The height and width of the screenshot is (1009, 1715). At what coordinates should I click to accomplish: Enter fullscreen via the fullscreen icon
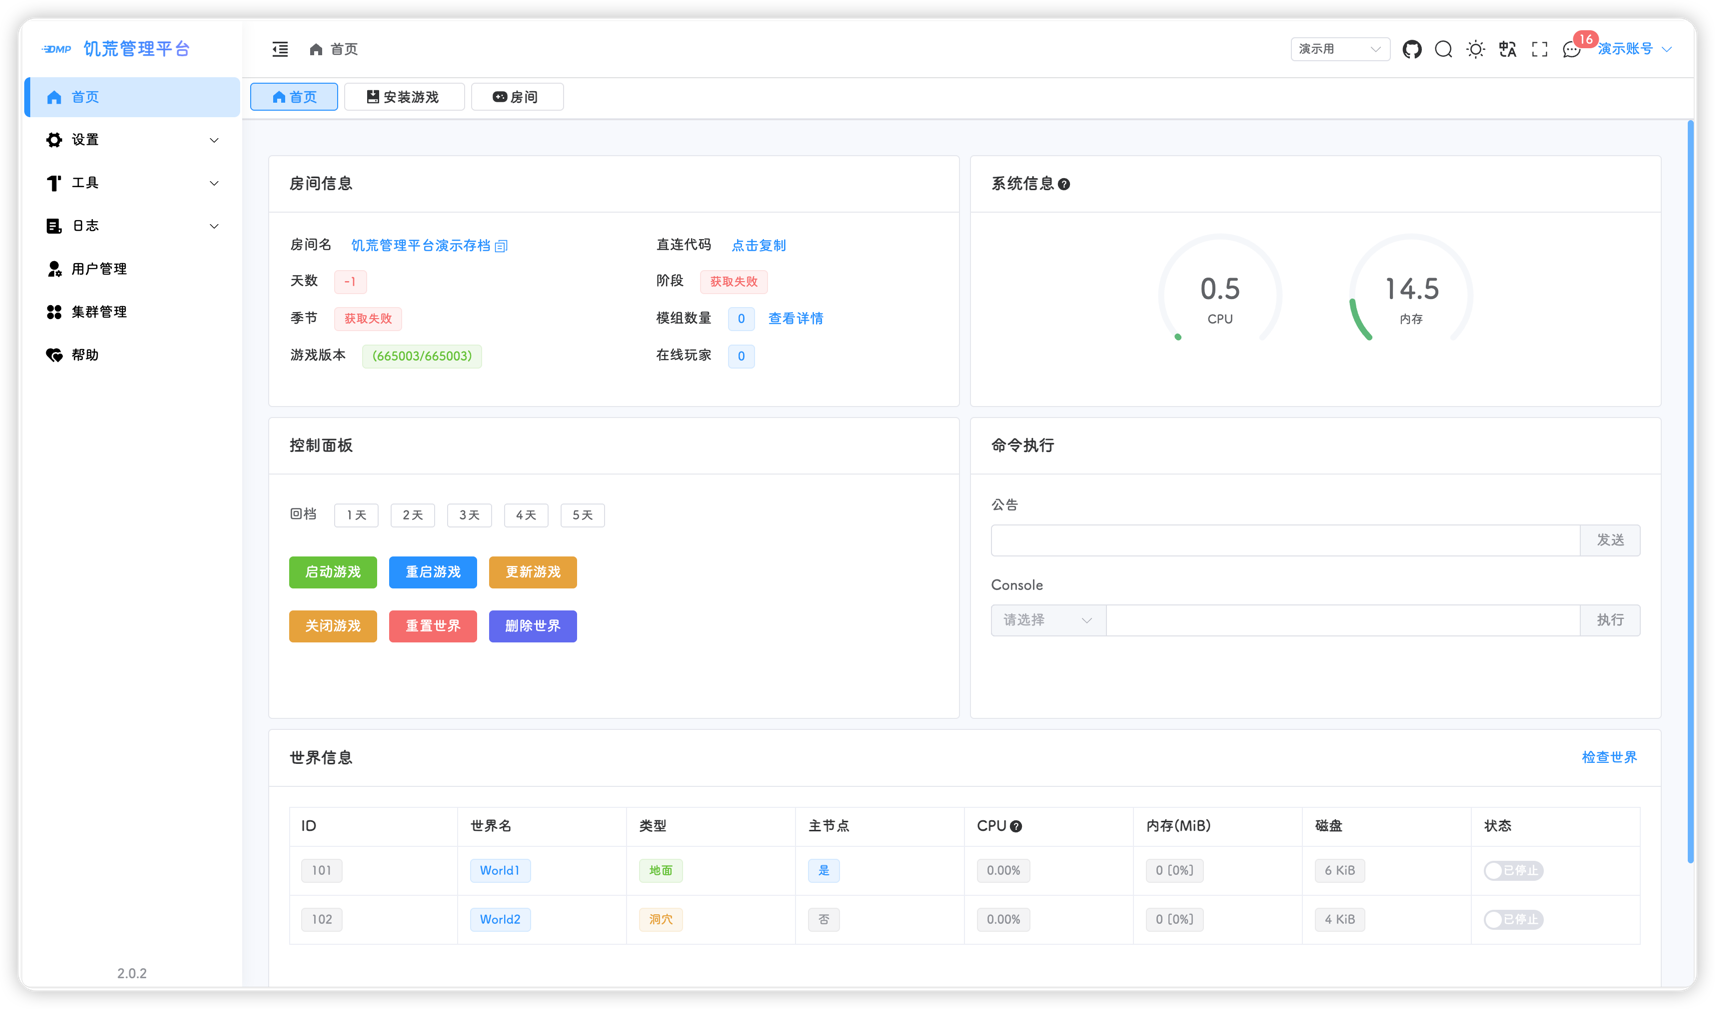pyautogui.click(x=1539, y=48)
